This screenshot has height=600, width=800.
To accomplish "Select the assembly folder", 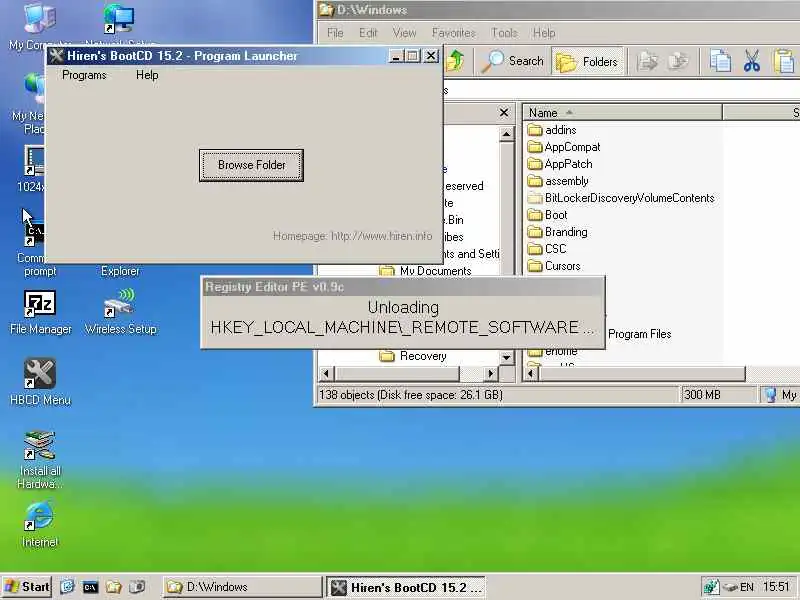I will pyautogui.click(x=558, y=181).
